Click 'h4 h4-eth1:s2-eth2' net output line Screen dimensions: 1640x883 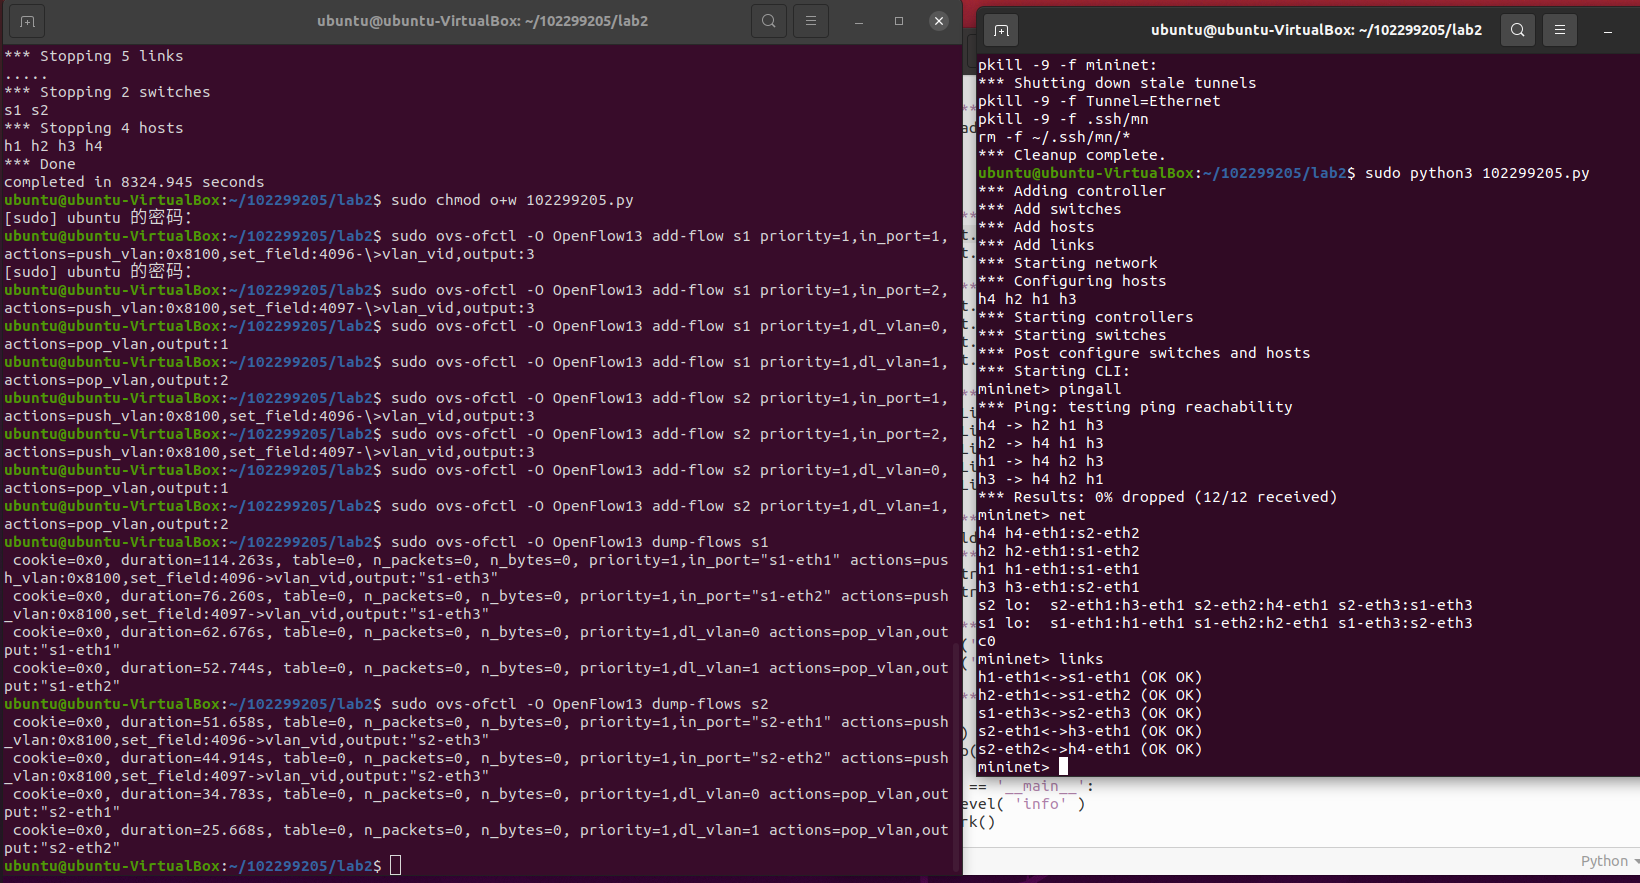coord(1059,533)
